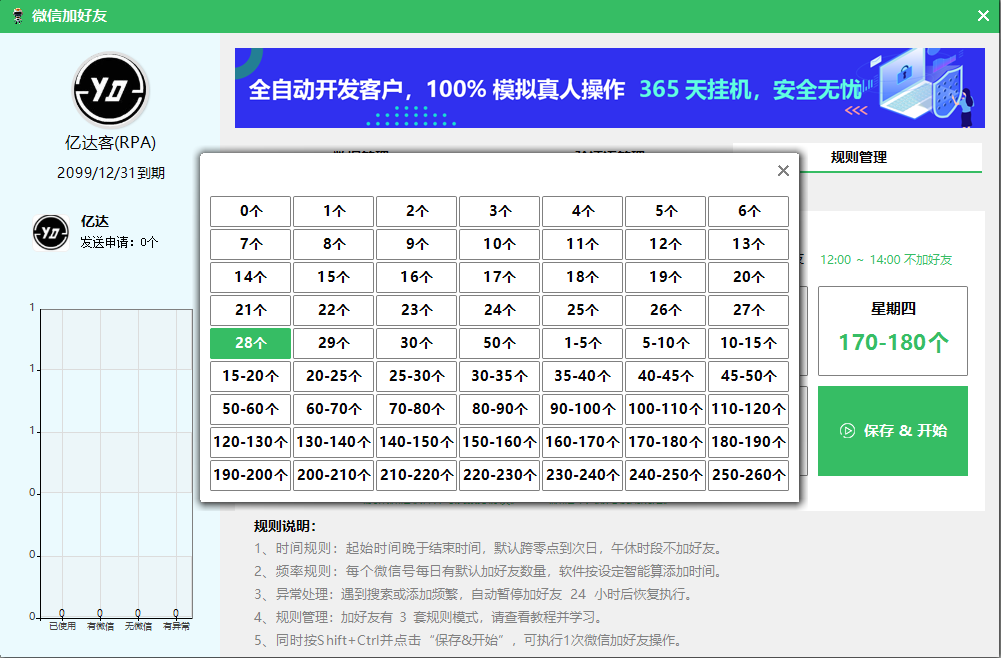This screenshot has height=658, width=1001.
Task: Set range to 90-100个
Action: pos(582,409)
